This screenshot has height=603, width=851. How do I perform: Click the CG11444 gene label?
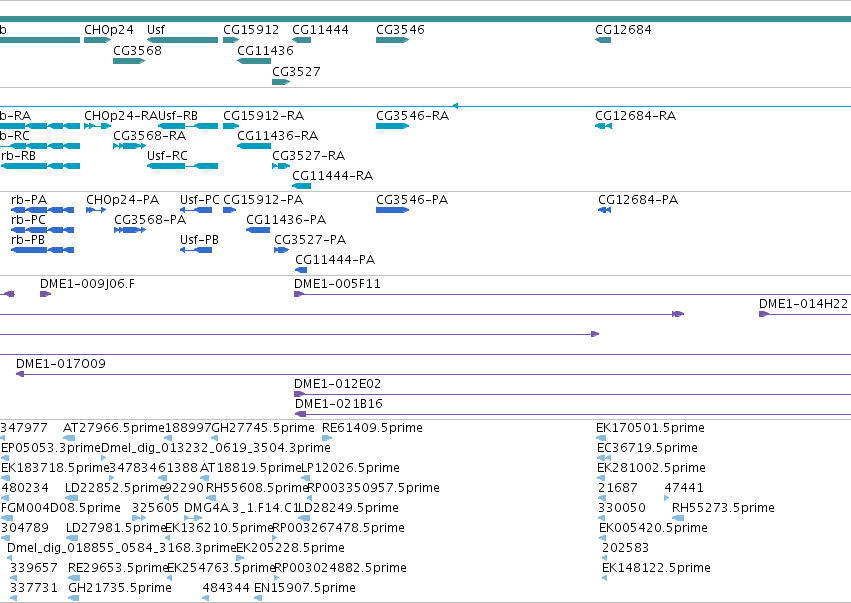click(320, 29)
